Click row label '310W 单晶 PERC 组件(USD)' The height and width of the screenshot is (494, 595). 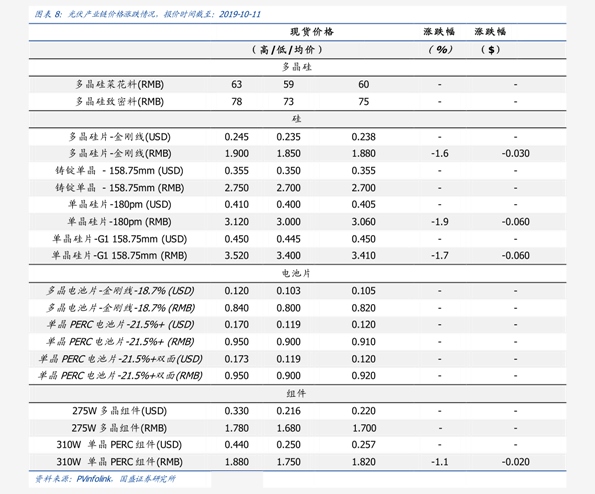(119, 445)
